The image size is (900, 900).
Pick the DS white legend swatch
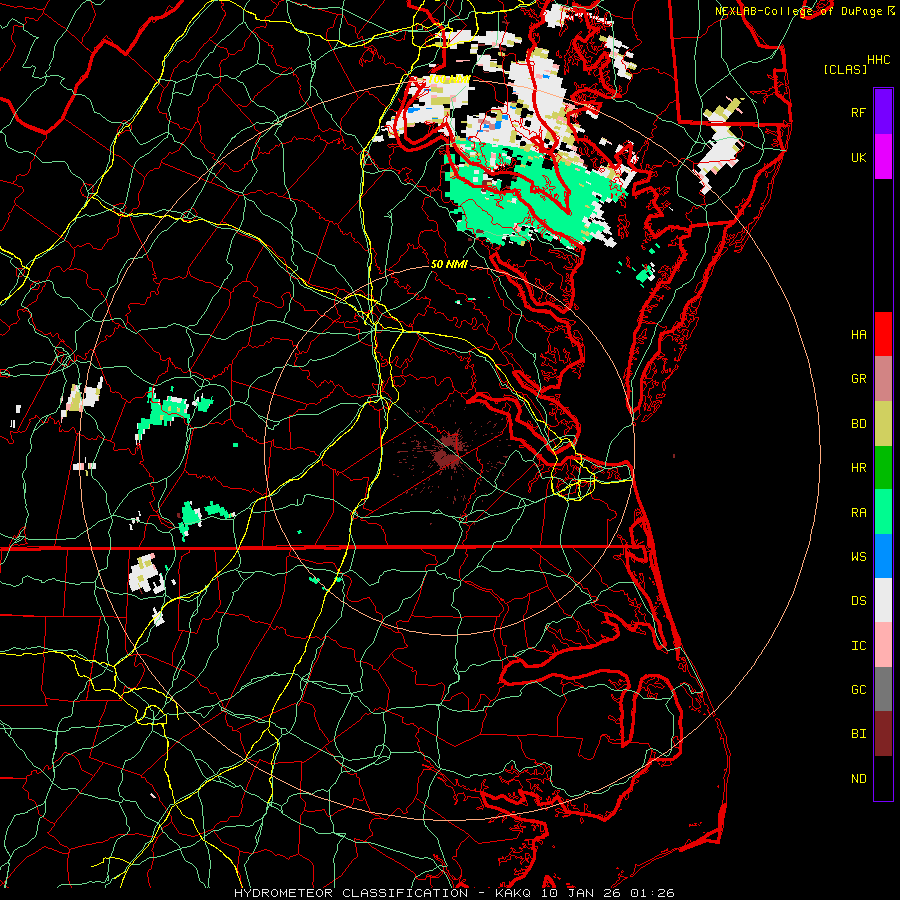coord(883,600)
